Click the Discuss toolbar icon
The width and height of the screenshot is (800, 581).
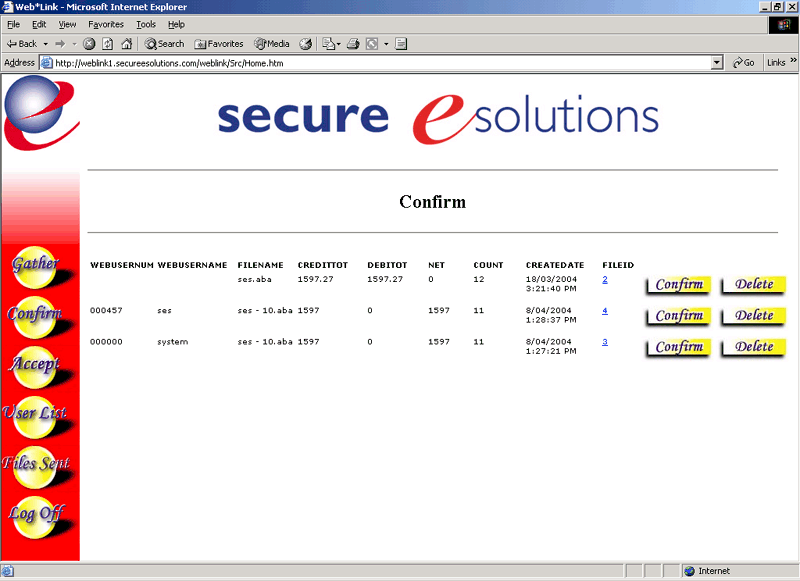(401, 44)
